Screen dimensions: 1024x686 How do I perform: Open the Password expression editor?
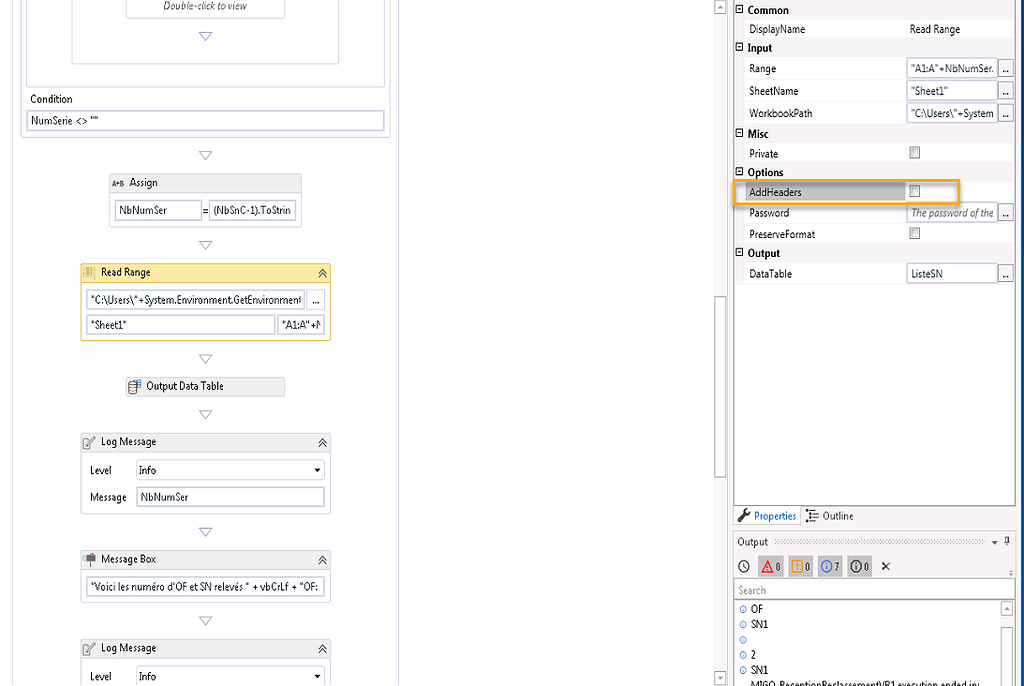click(x=1005, y=212)
